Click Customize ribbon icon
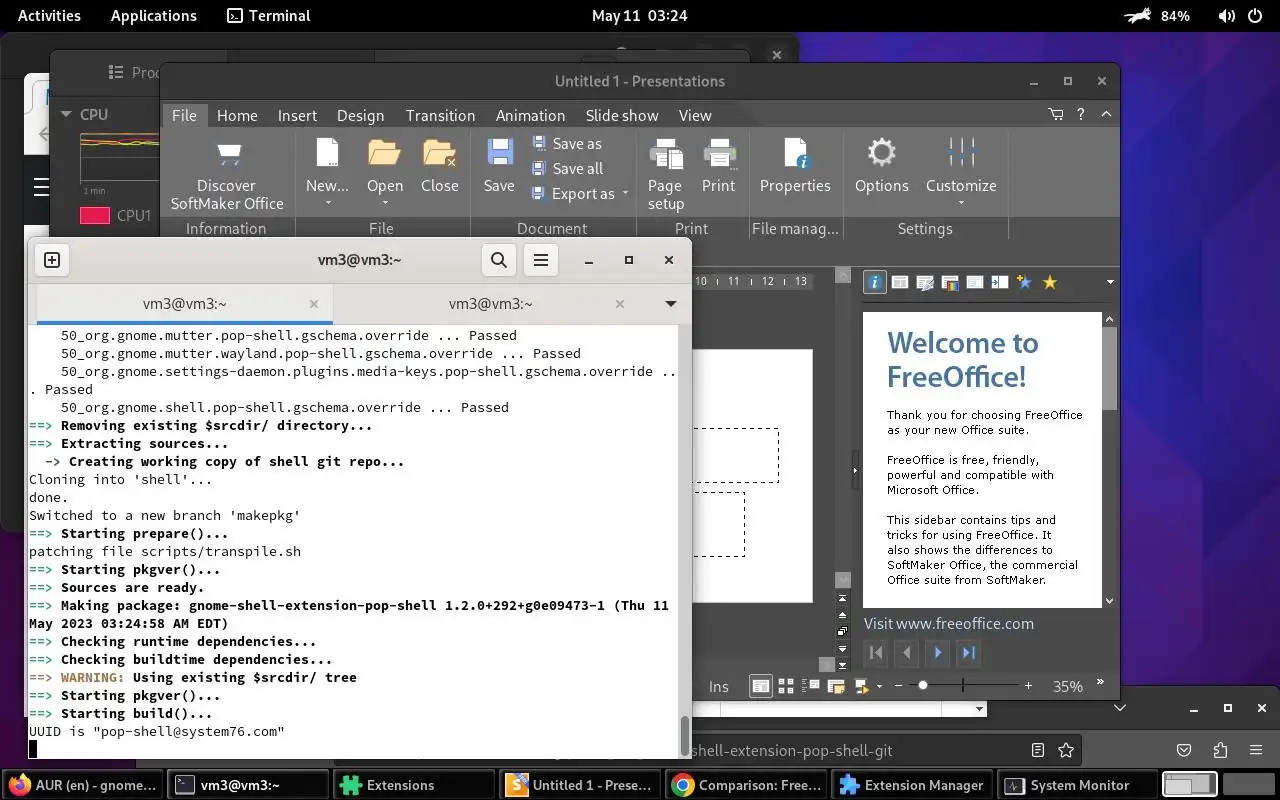This screenshot has height=800, width=1280. tap(961, 152)
